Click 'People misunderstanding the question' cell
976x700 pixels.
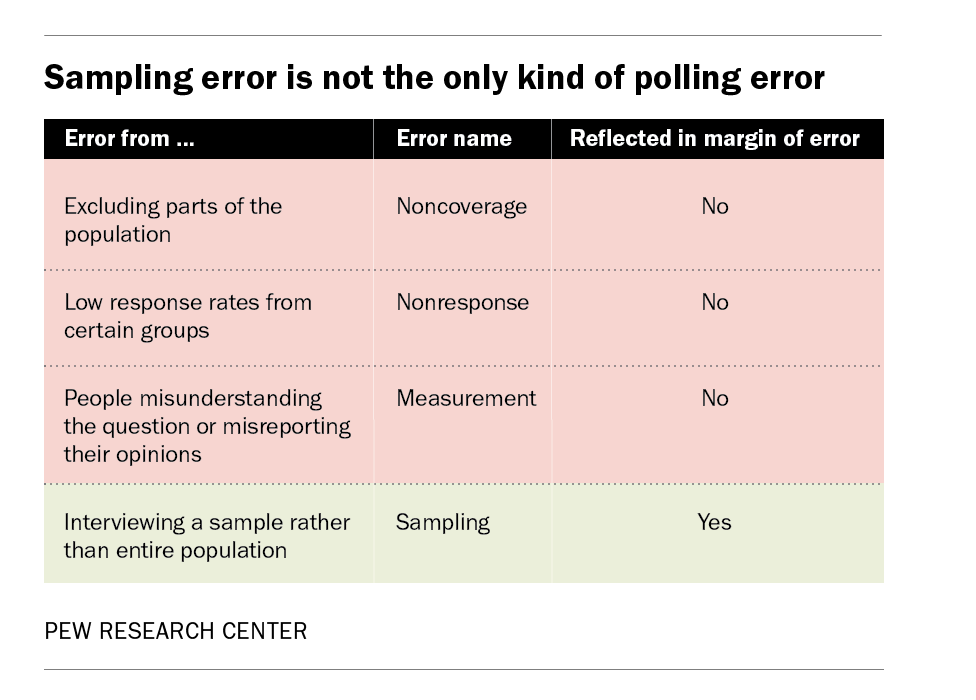pyautogui.click(x=207, y=426)
